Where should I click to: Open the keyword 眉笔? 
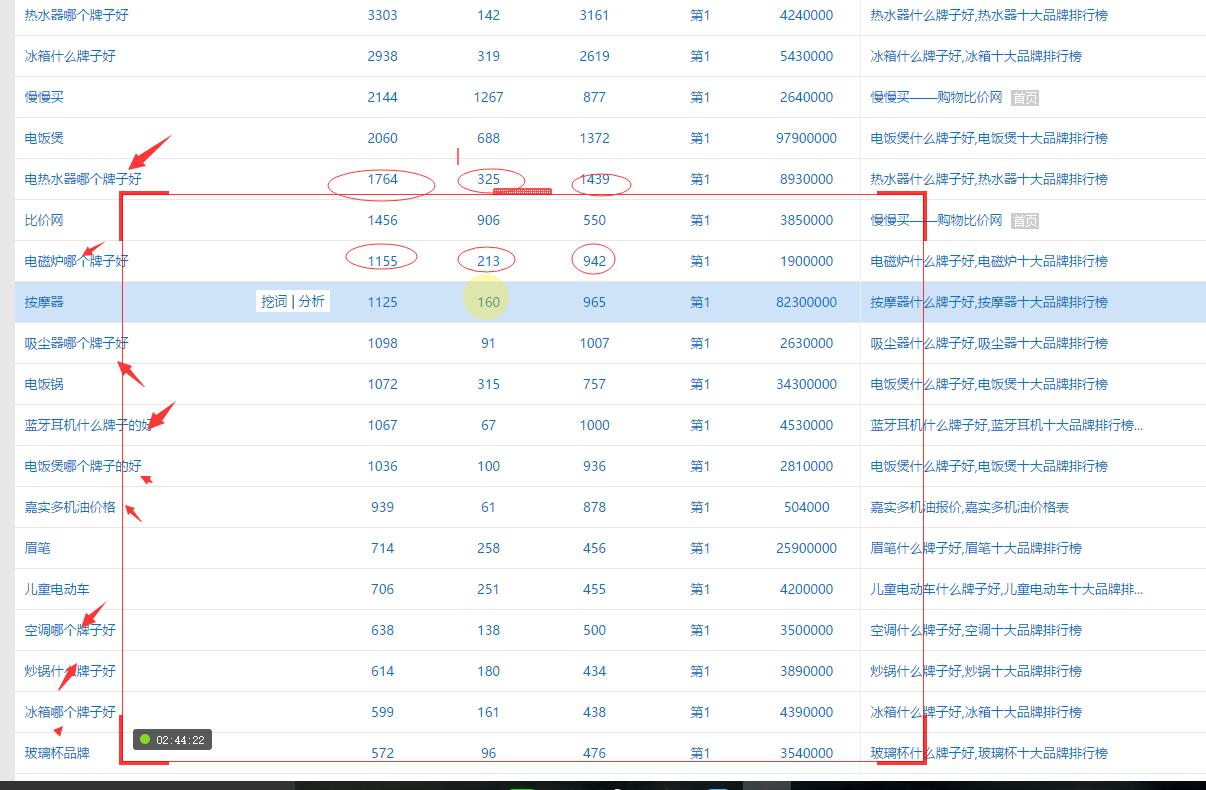pyautogui.click(x=40, y=548)
